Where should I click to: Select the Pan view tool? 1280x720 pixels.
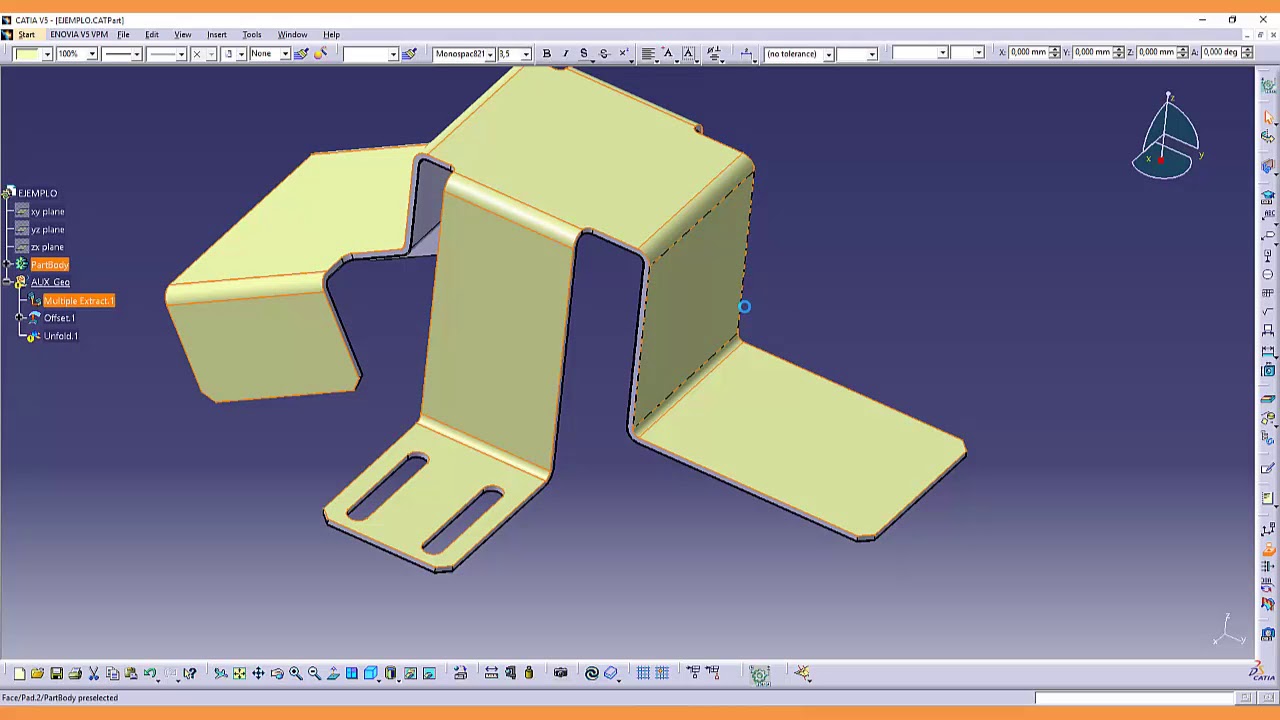point(258,673)
